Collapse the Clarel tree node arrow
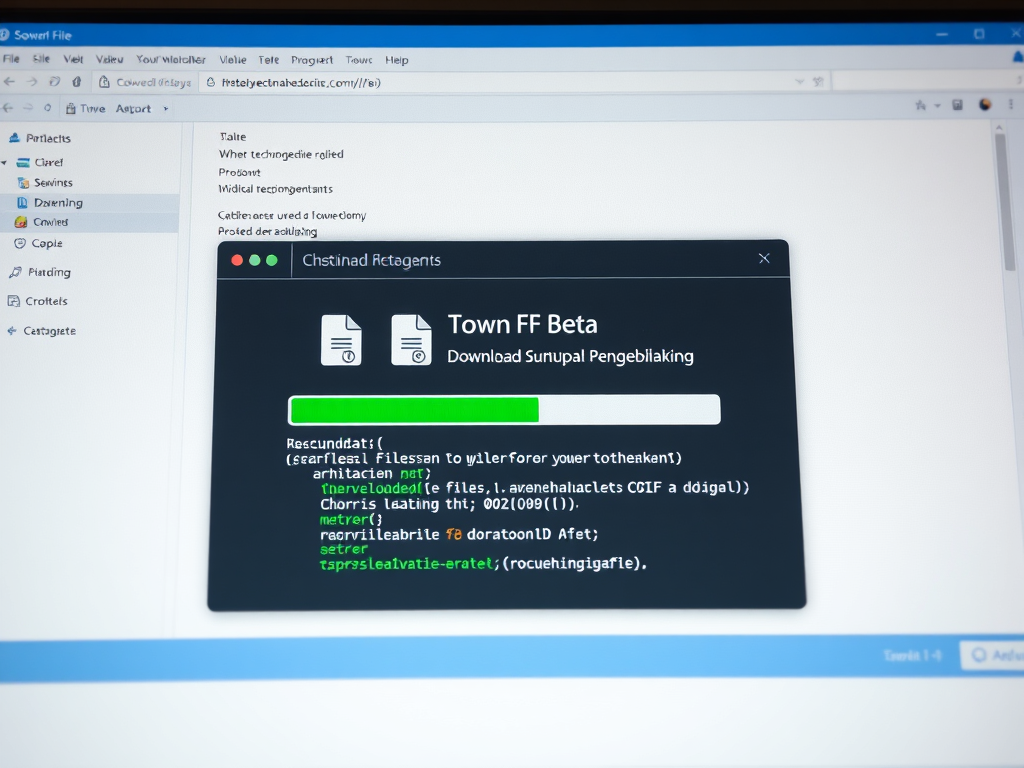This screenshot has width=1024, height=768. [5, 162]
